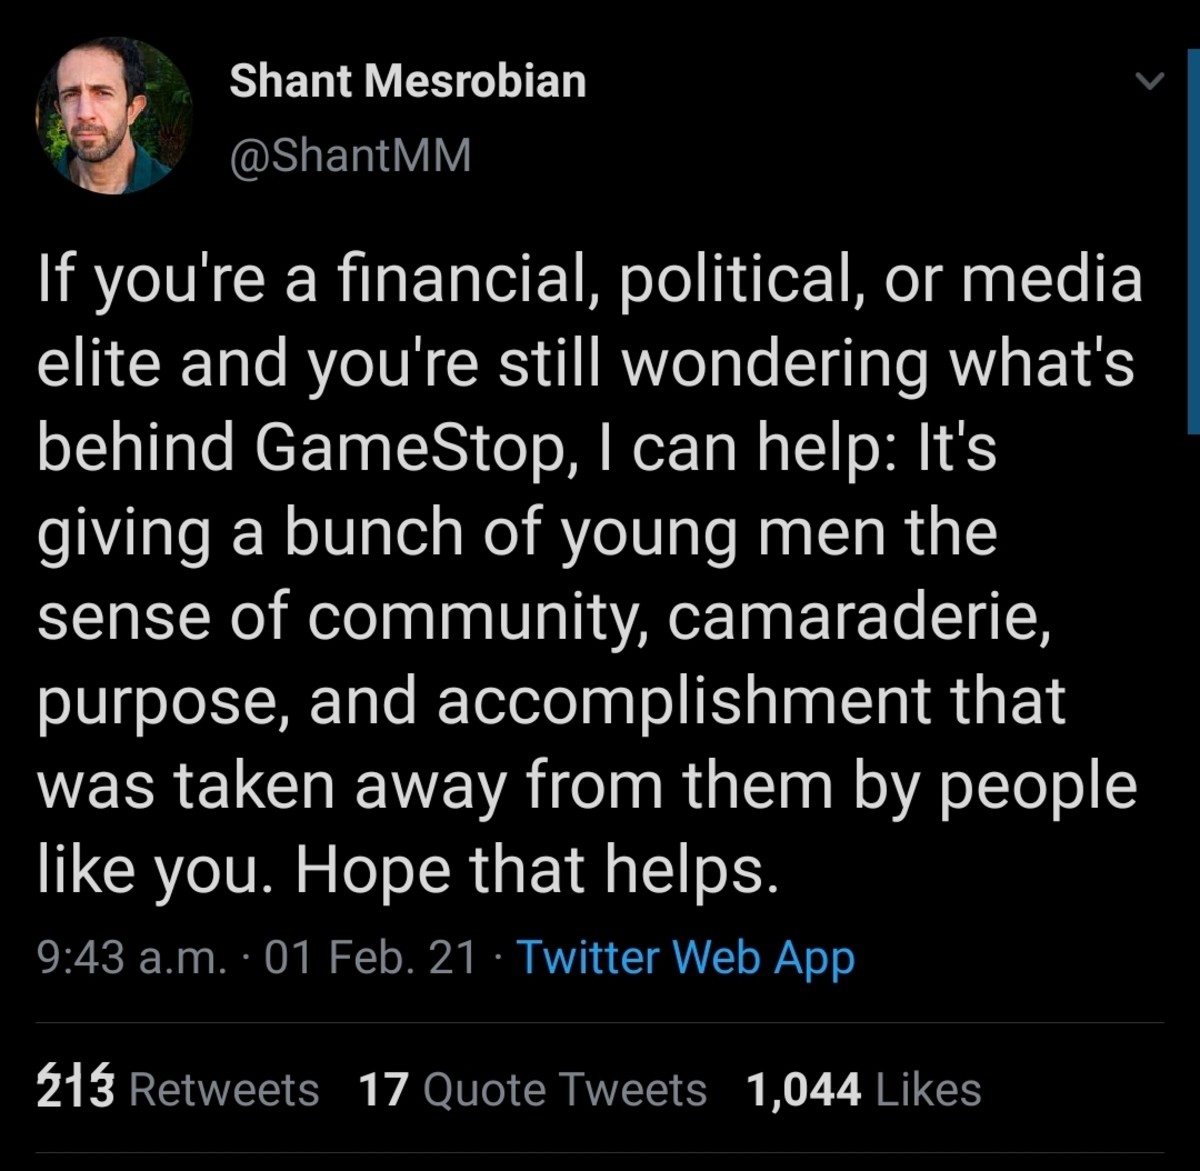The image size is (1200, 1171).
Task: Open the 9:43 a.m. timestamp
Action: click(131, 958)
